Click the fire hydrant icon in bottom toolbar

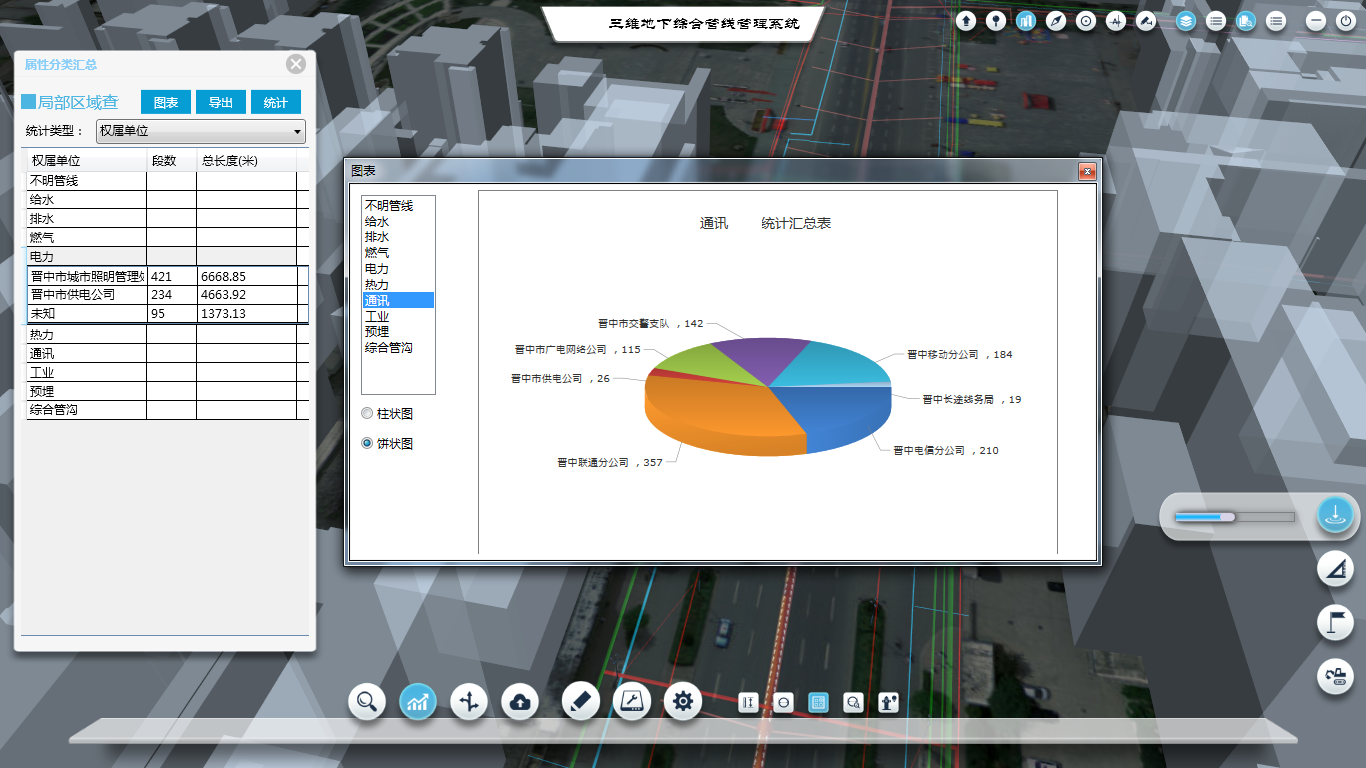click(888, 702)
